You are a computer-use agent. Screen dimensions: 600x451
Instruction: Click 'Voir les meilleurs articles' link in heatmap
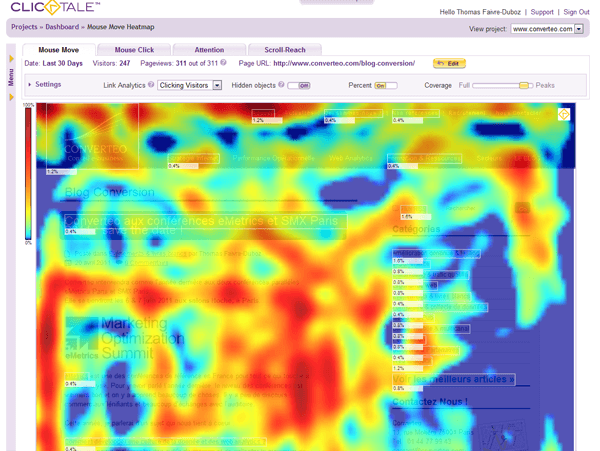tap(453, 379)
